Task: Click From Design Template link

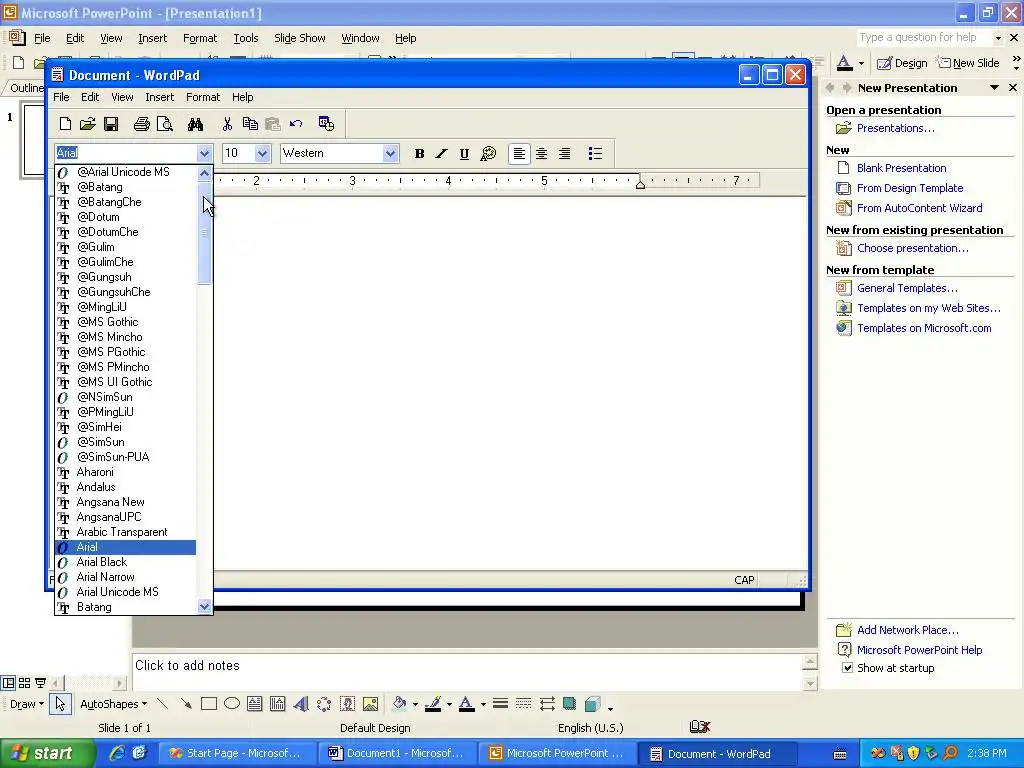Action: [x=910, y=188]
